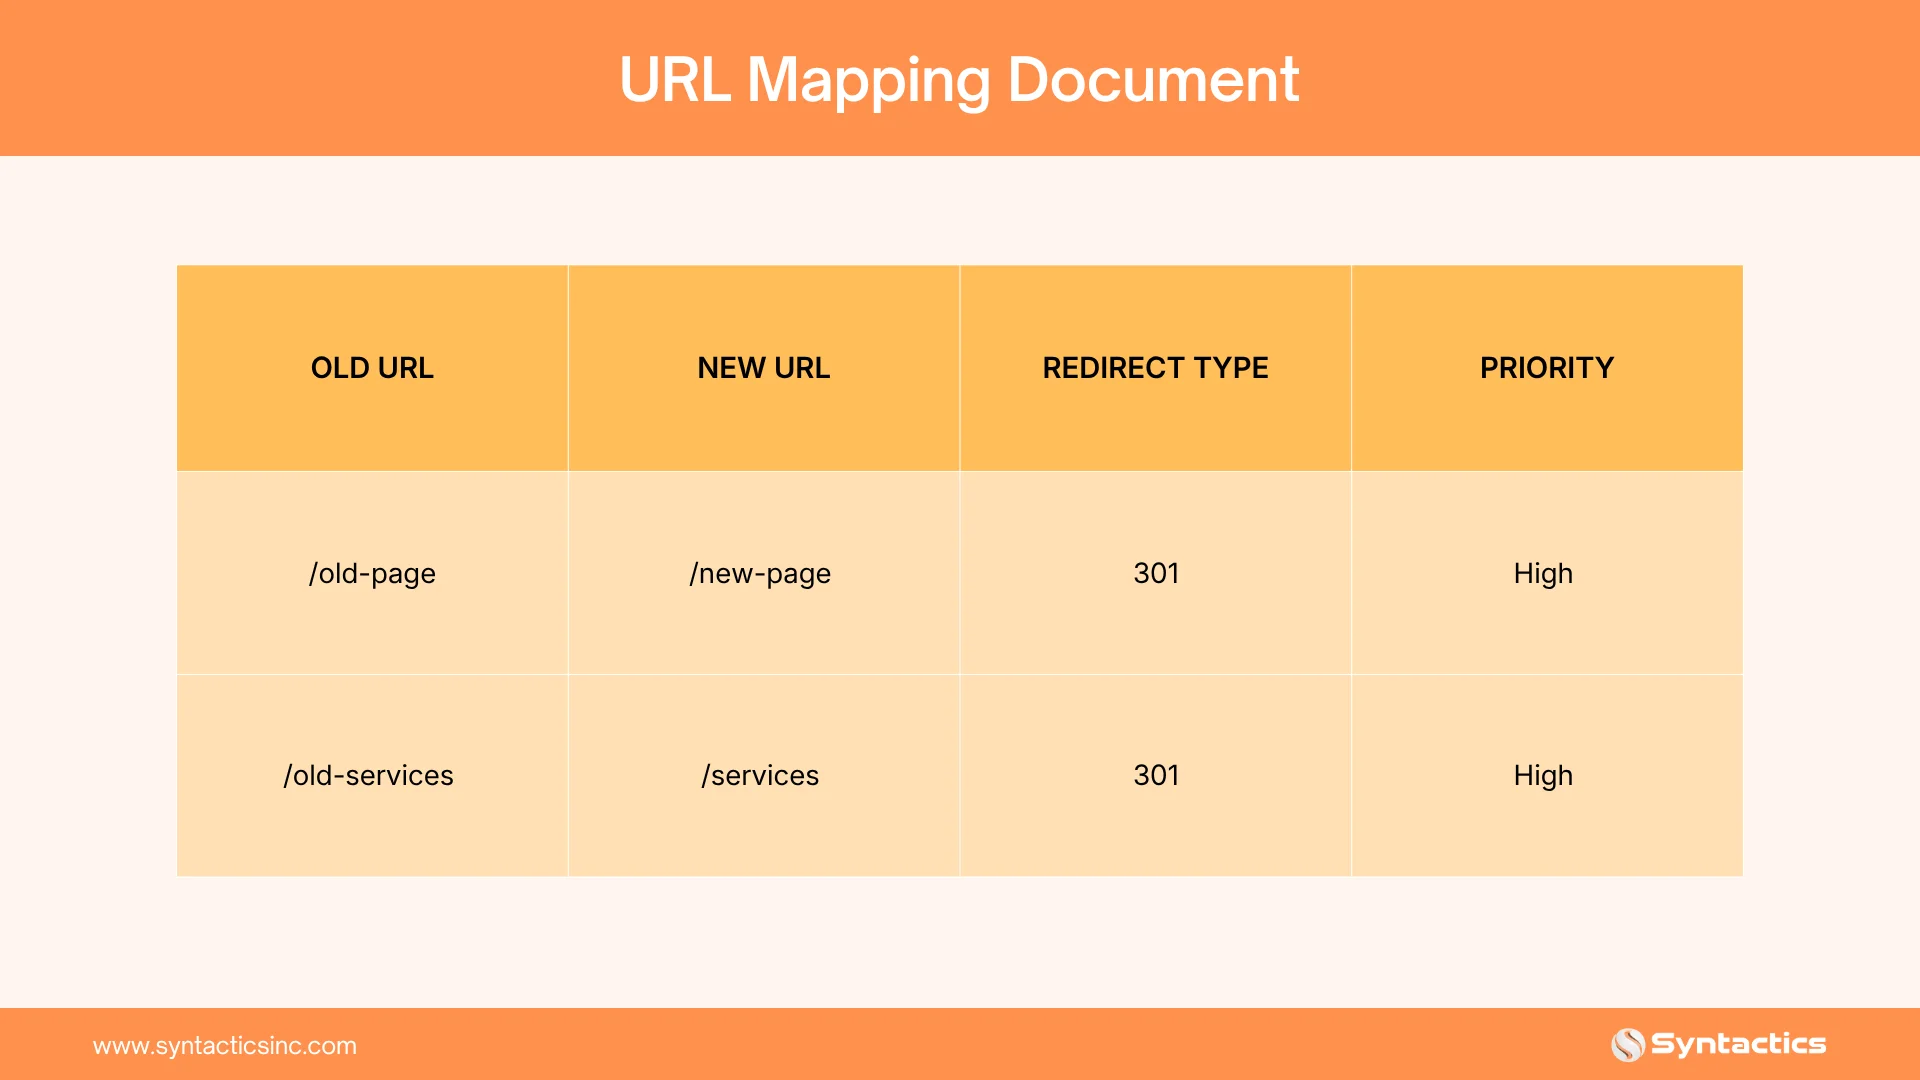Click the High cell in /old-page row
The image size is (1920, 1080).
pyautogui.click(x=1547, y=573)
